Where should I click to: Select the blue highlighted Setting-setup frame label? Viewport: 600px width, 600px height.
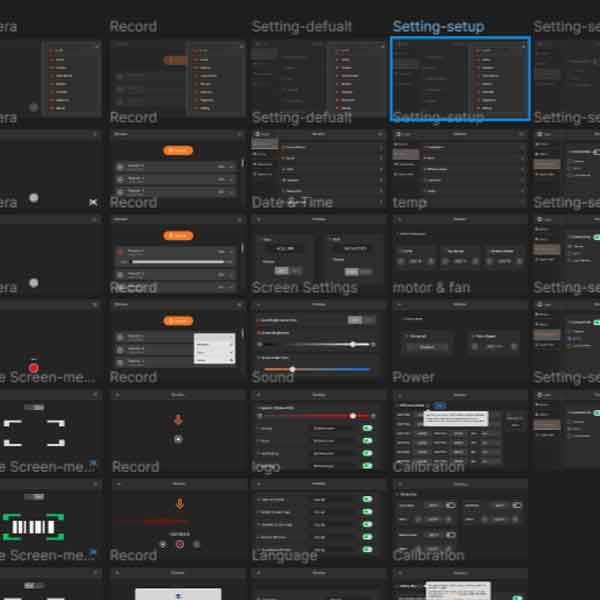tap(439, 26)
